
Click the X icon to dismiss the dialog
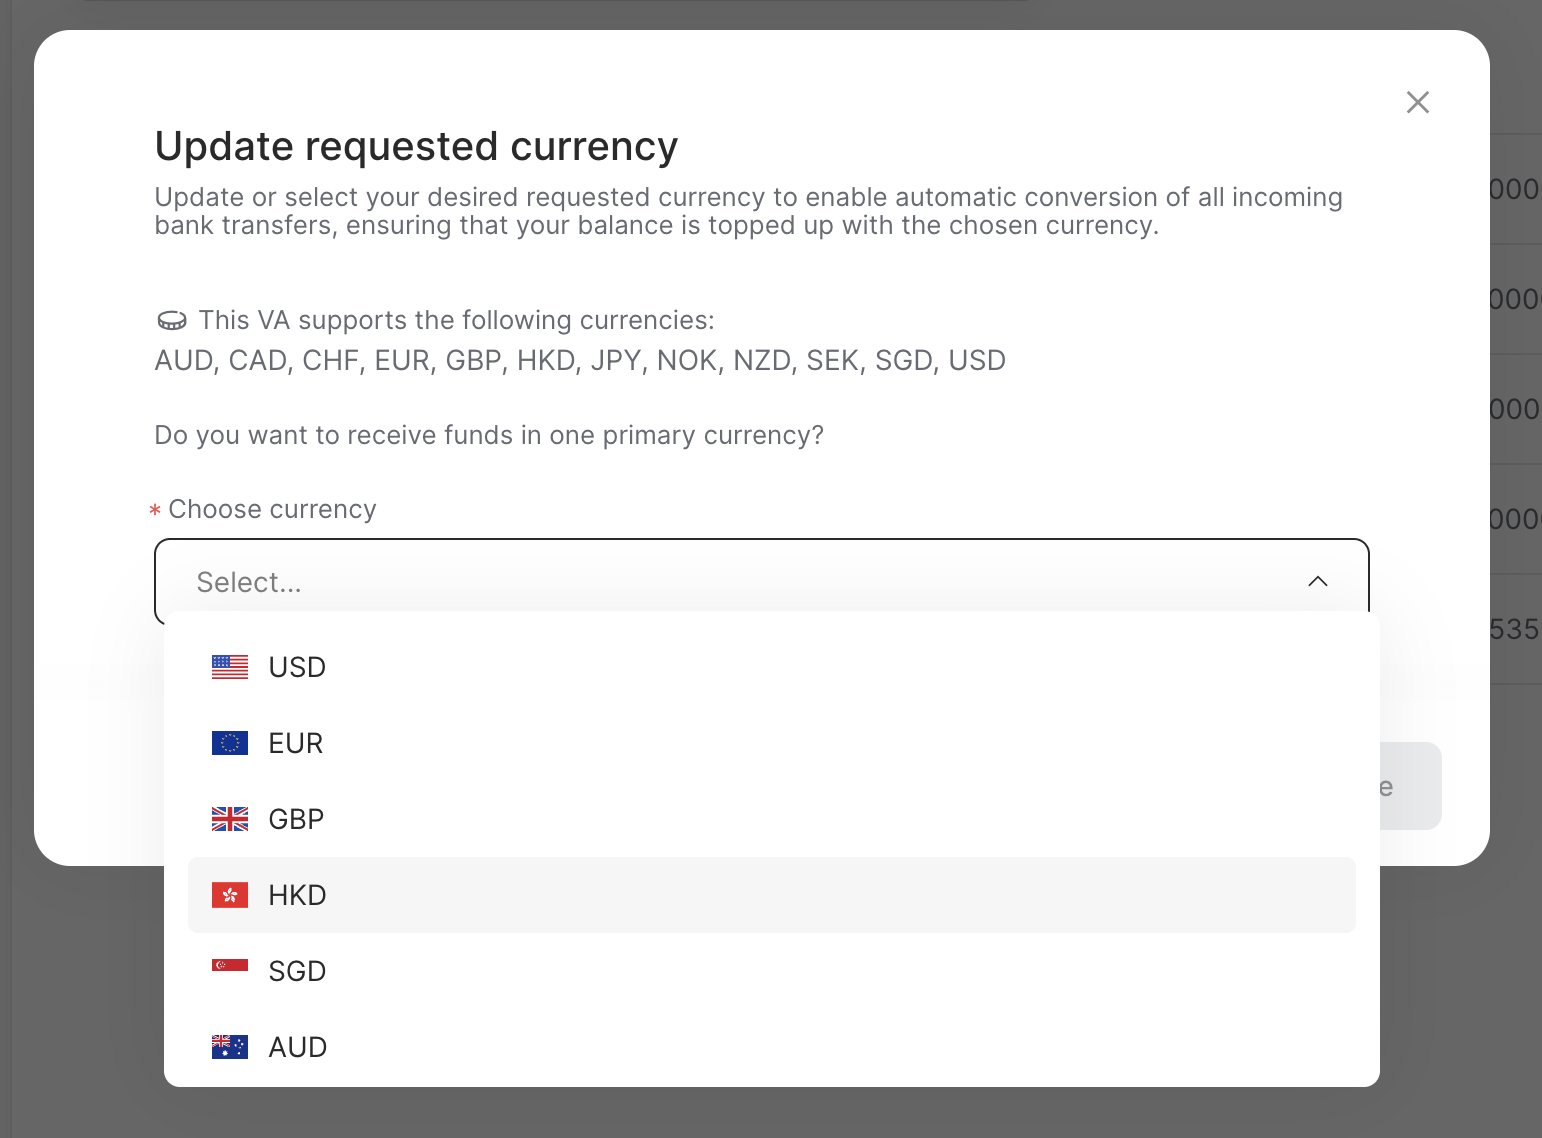tap(1417, 102)
